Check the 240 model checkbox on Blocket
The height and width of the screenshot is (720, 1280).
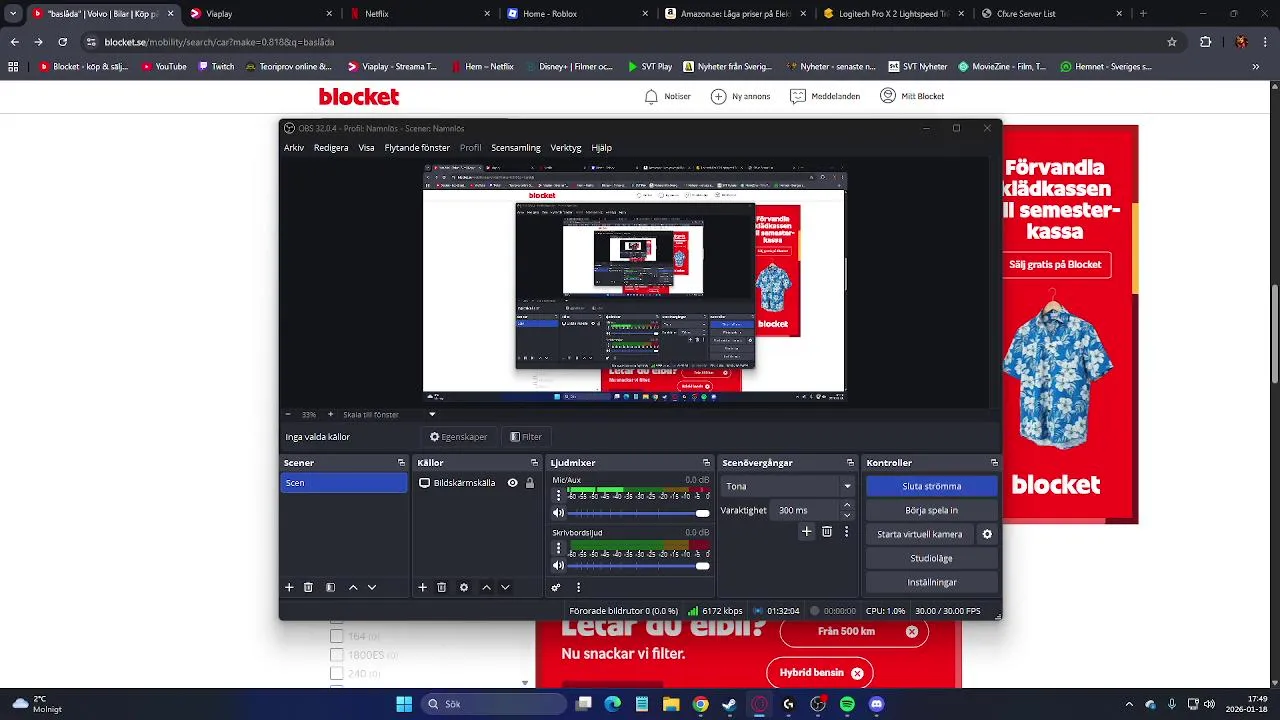click(336, 673)
